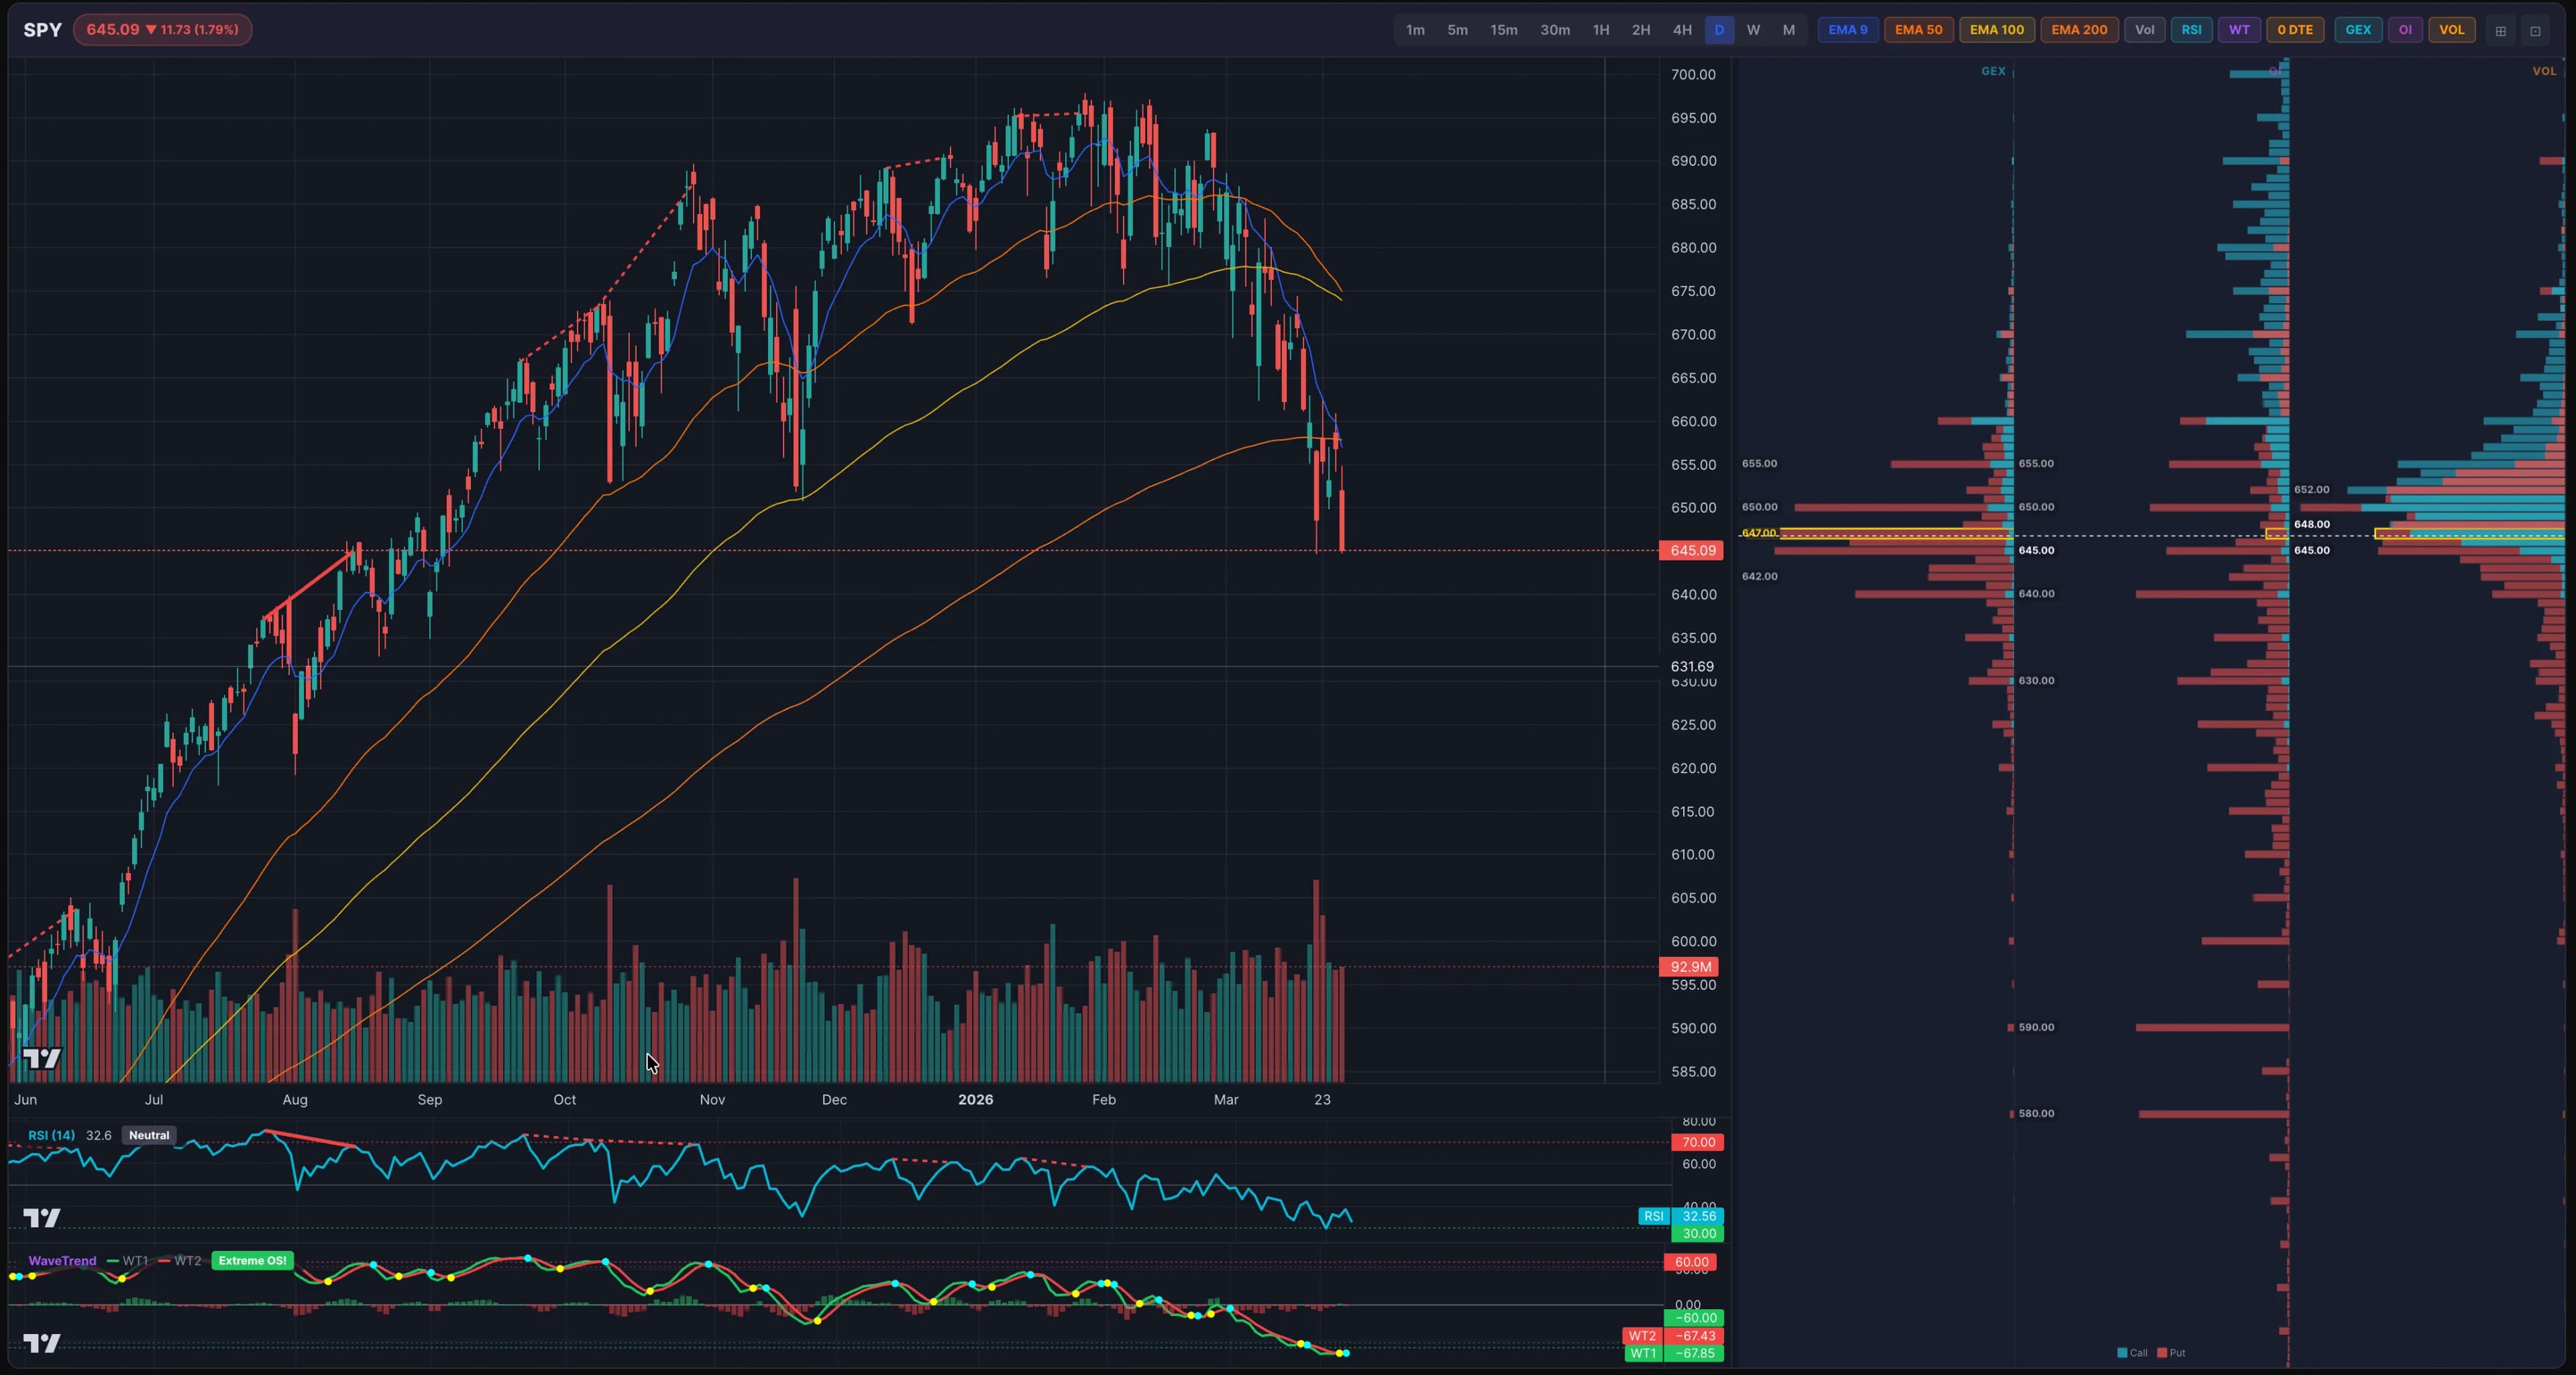Switch to 4H timeframe
This screenshot has height=1375, width=2576.
[1682, 30]
